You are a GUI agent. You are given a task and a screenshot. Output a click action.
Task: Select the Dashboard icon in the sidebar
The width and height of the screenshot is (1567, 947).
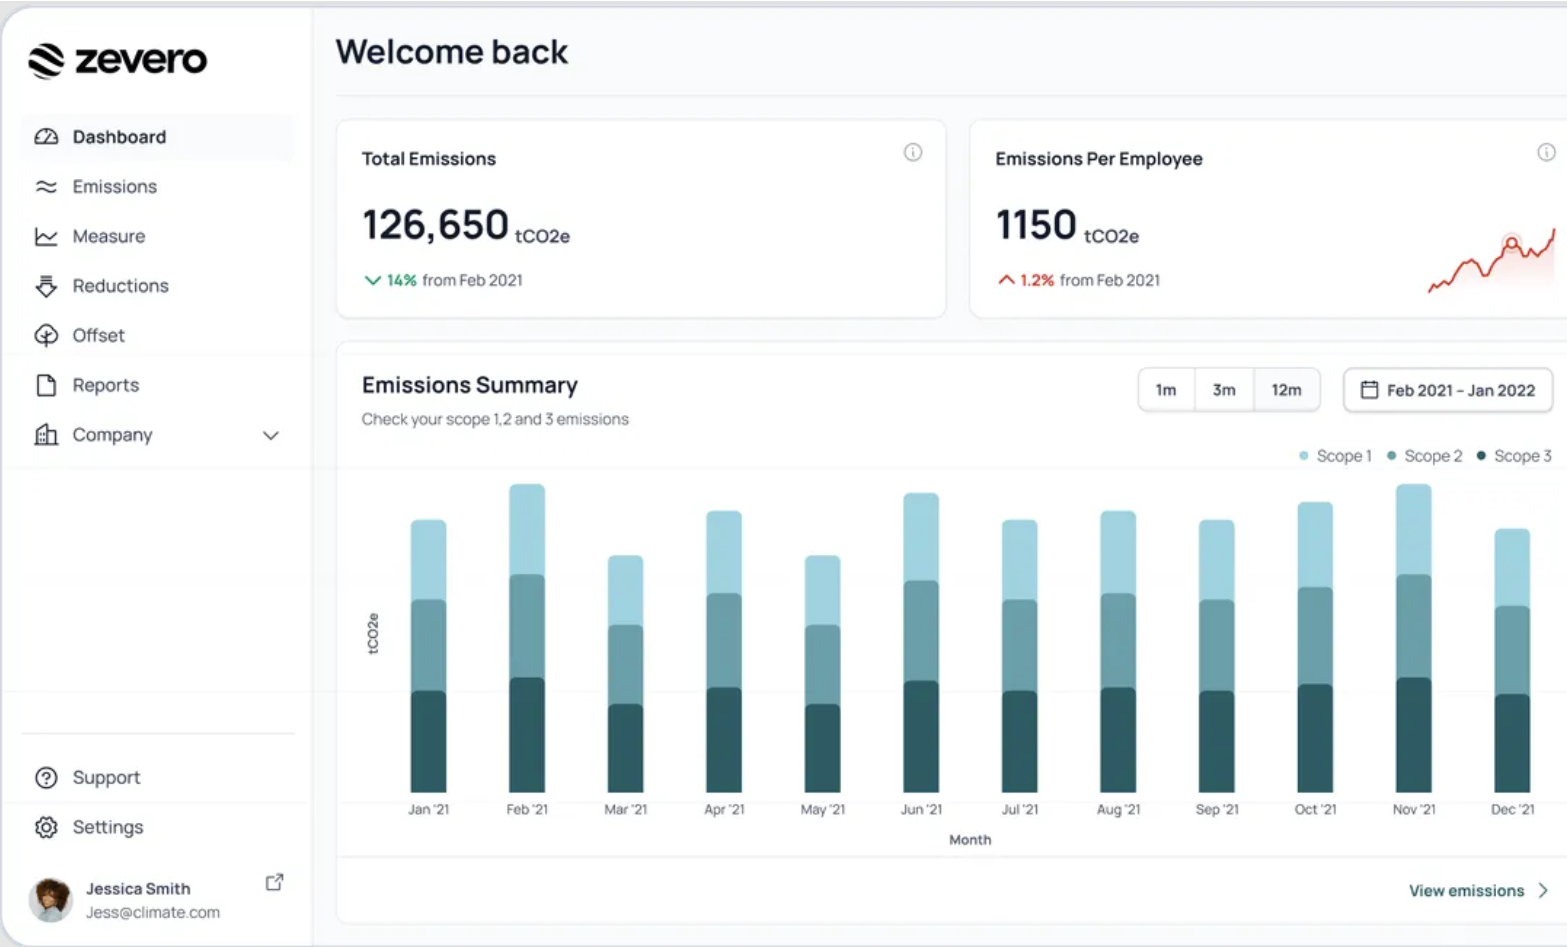tap(46, 137)
